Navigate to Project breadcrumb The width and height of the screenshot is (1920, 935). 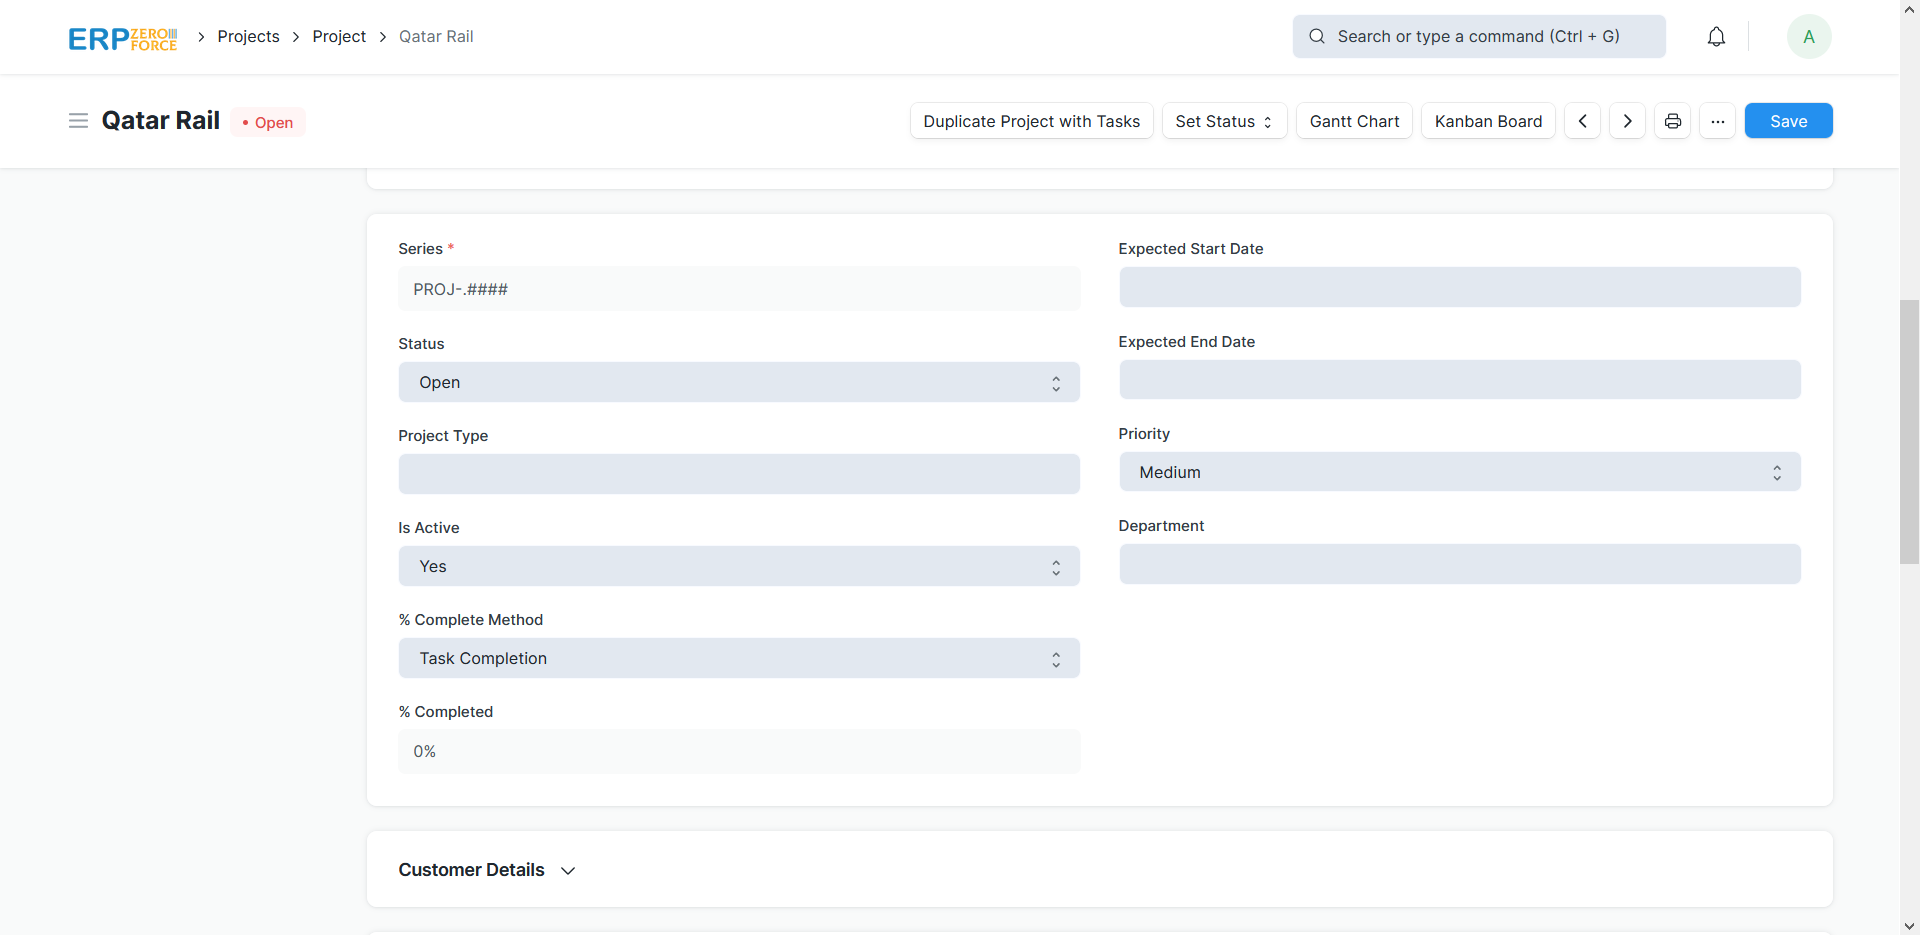339,36
